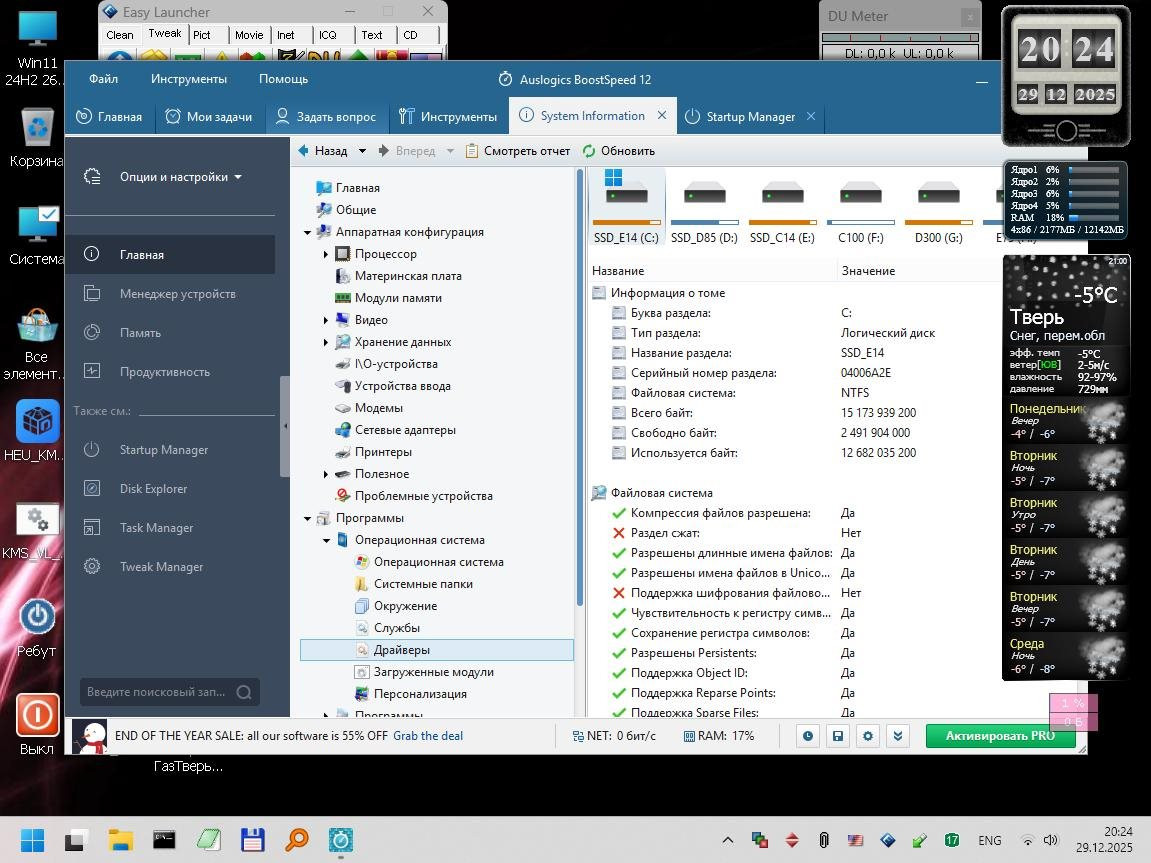1151x863 pixels.
Task: Click Смотреть отчет report button
Action: 518,150
